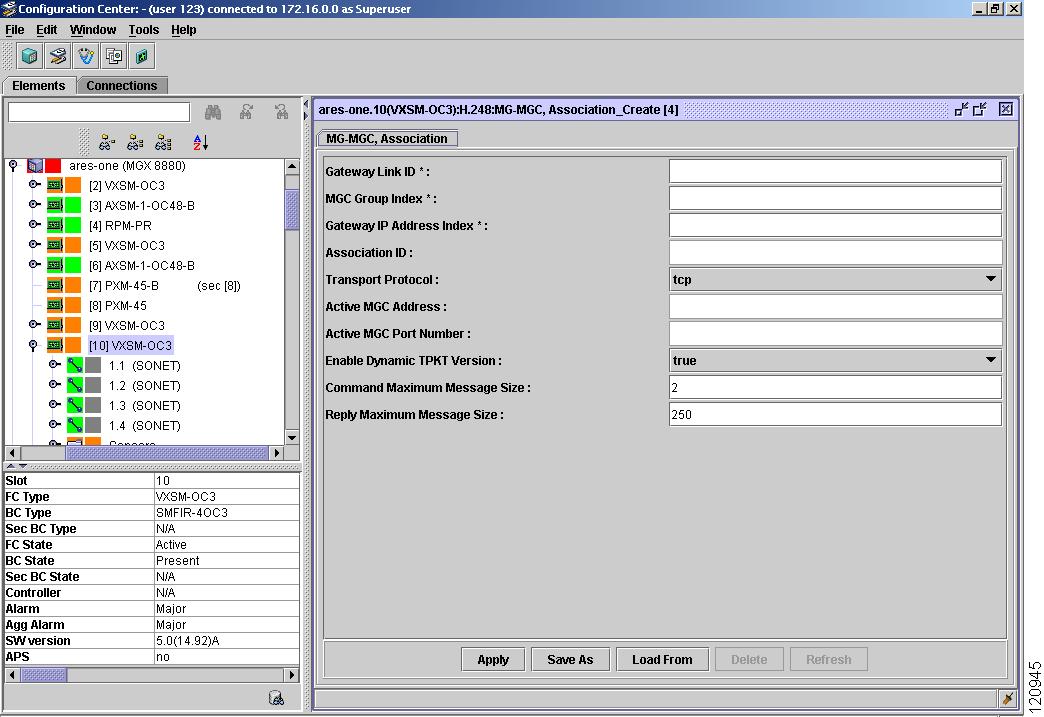The height and width of the screenshot is (717, 1044).
Task: Click the green line icon beside 1.1 (SONET)
Action: coord(75,365)
